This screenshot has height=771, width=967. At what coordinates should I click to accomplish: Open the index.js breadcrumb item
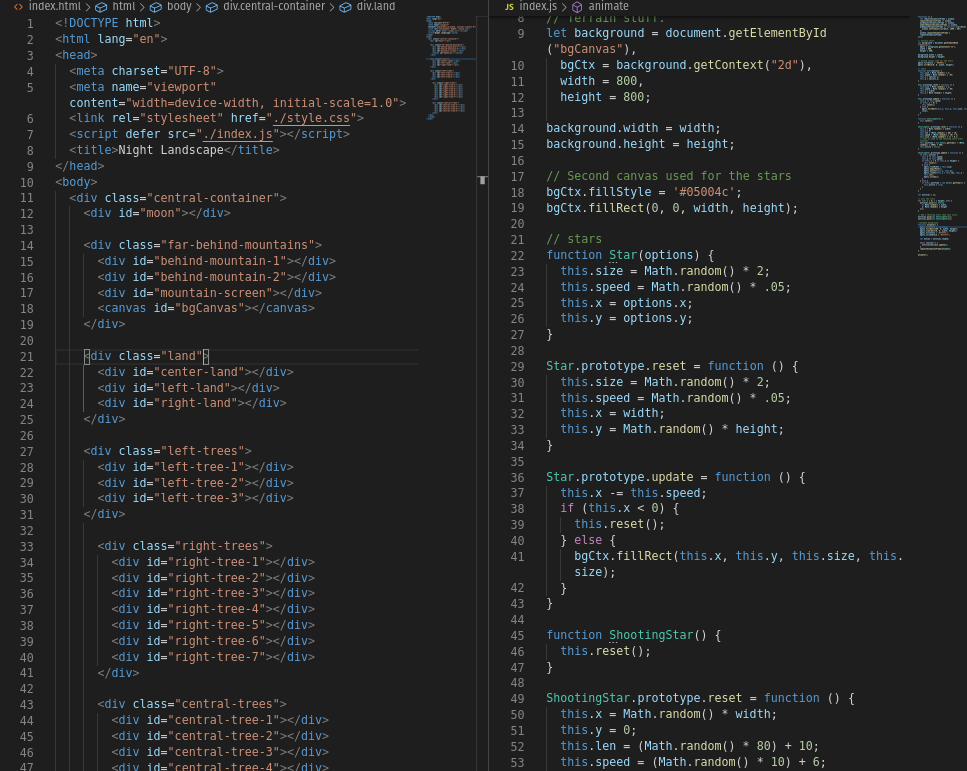[538, 6]
